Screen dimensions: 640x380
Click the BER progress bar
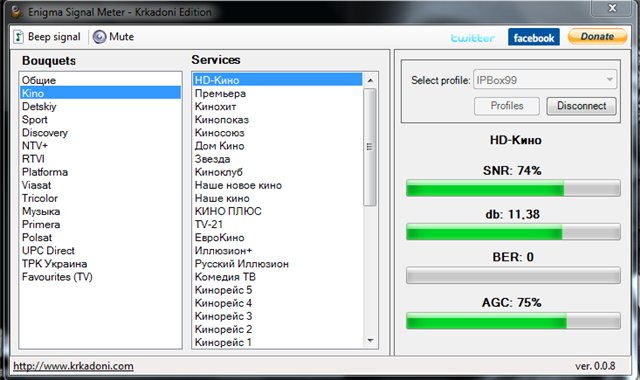pos(513,276)
